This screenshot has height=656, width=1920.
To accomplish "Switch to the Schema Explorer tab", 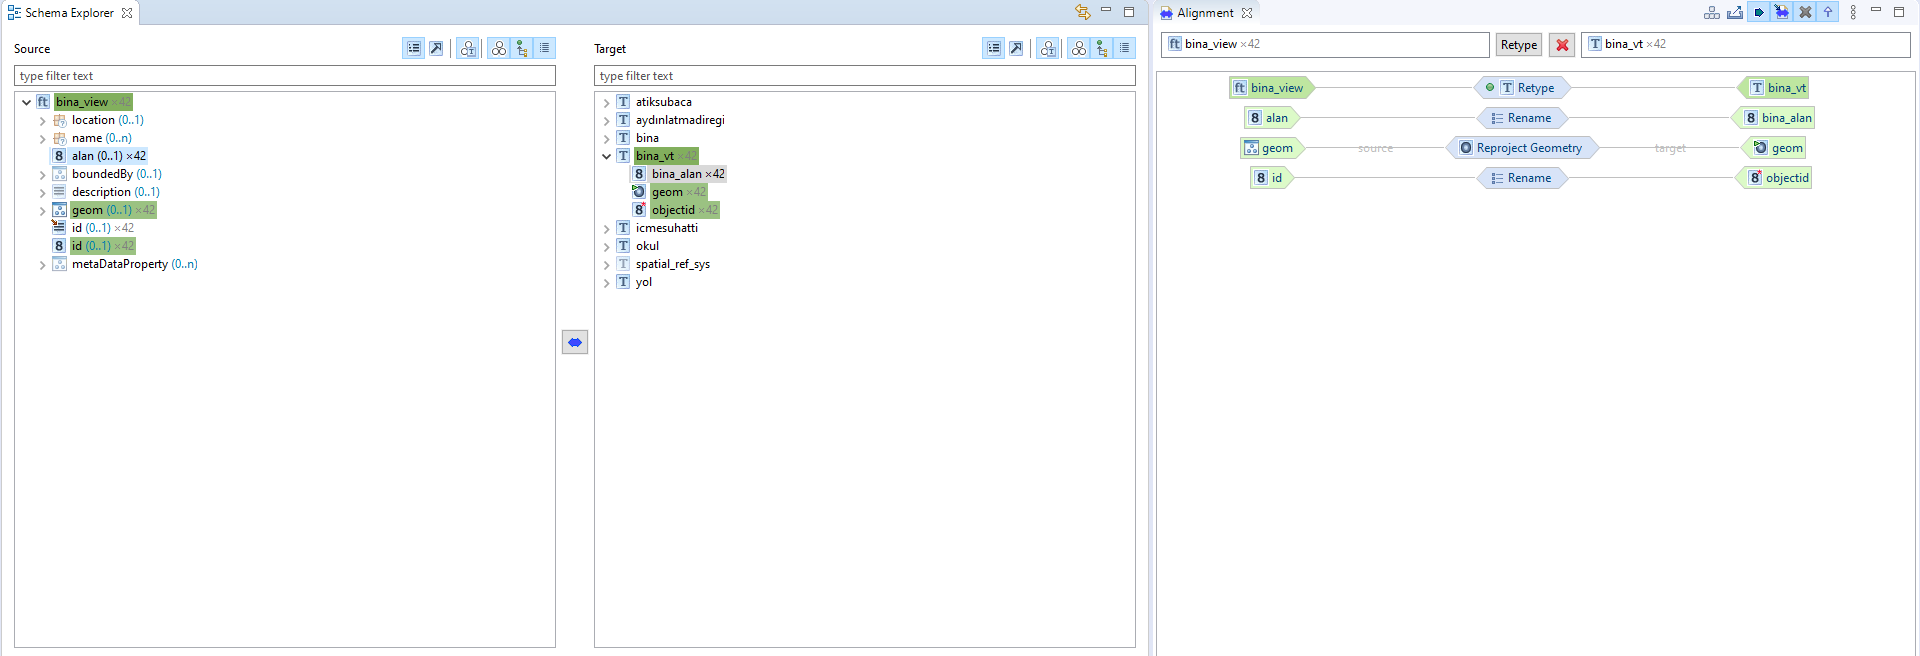I will point(69,13).
